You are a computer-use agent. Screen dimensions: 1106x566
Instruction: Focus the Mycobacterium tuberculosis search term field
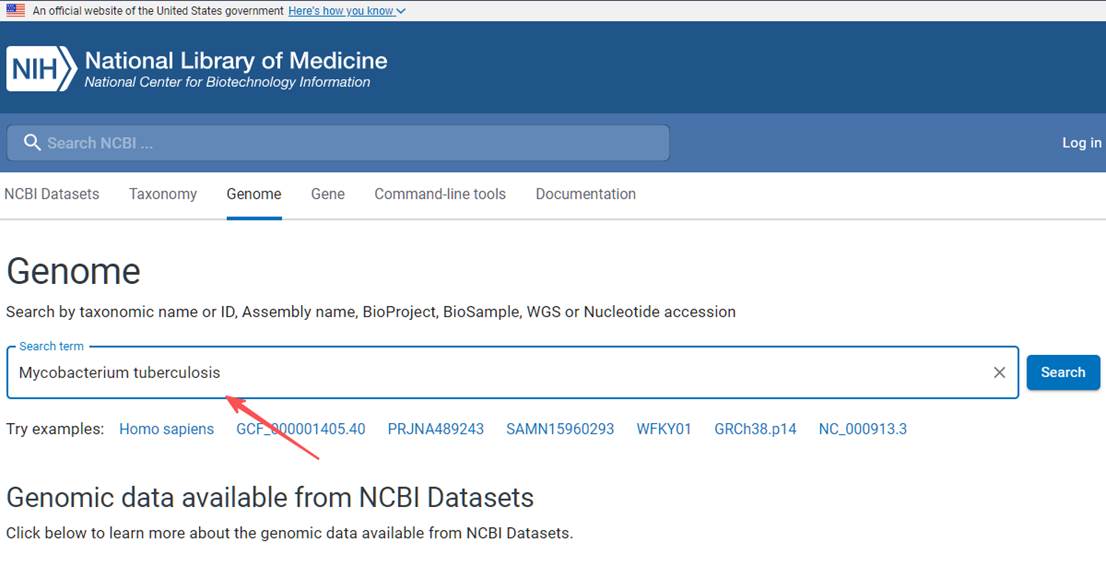[500, 372]
